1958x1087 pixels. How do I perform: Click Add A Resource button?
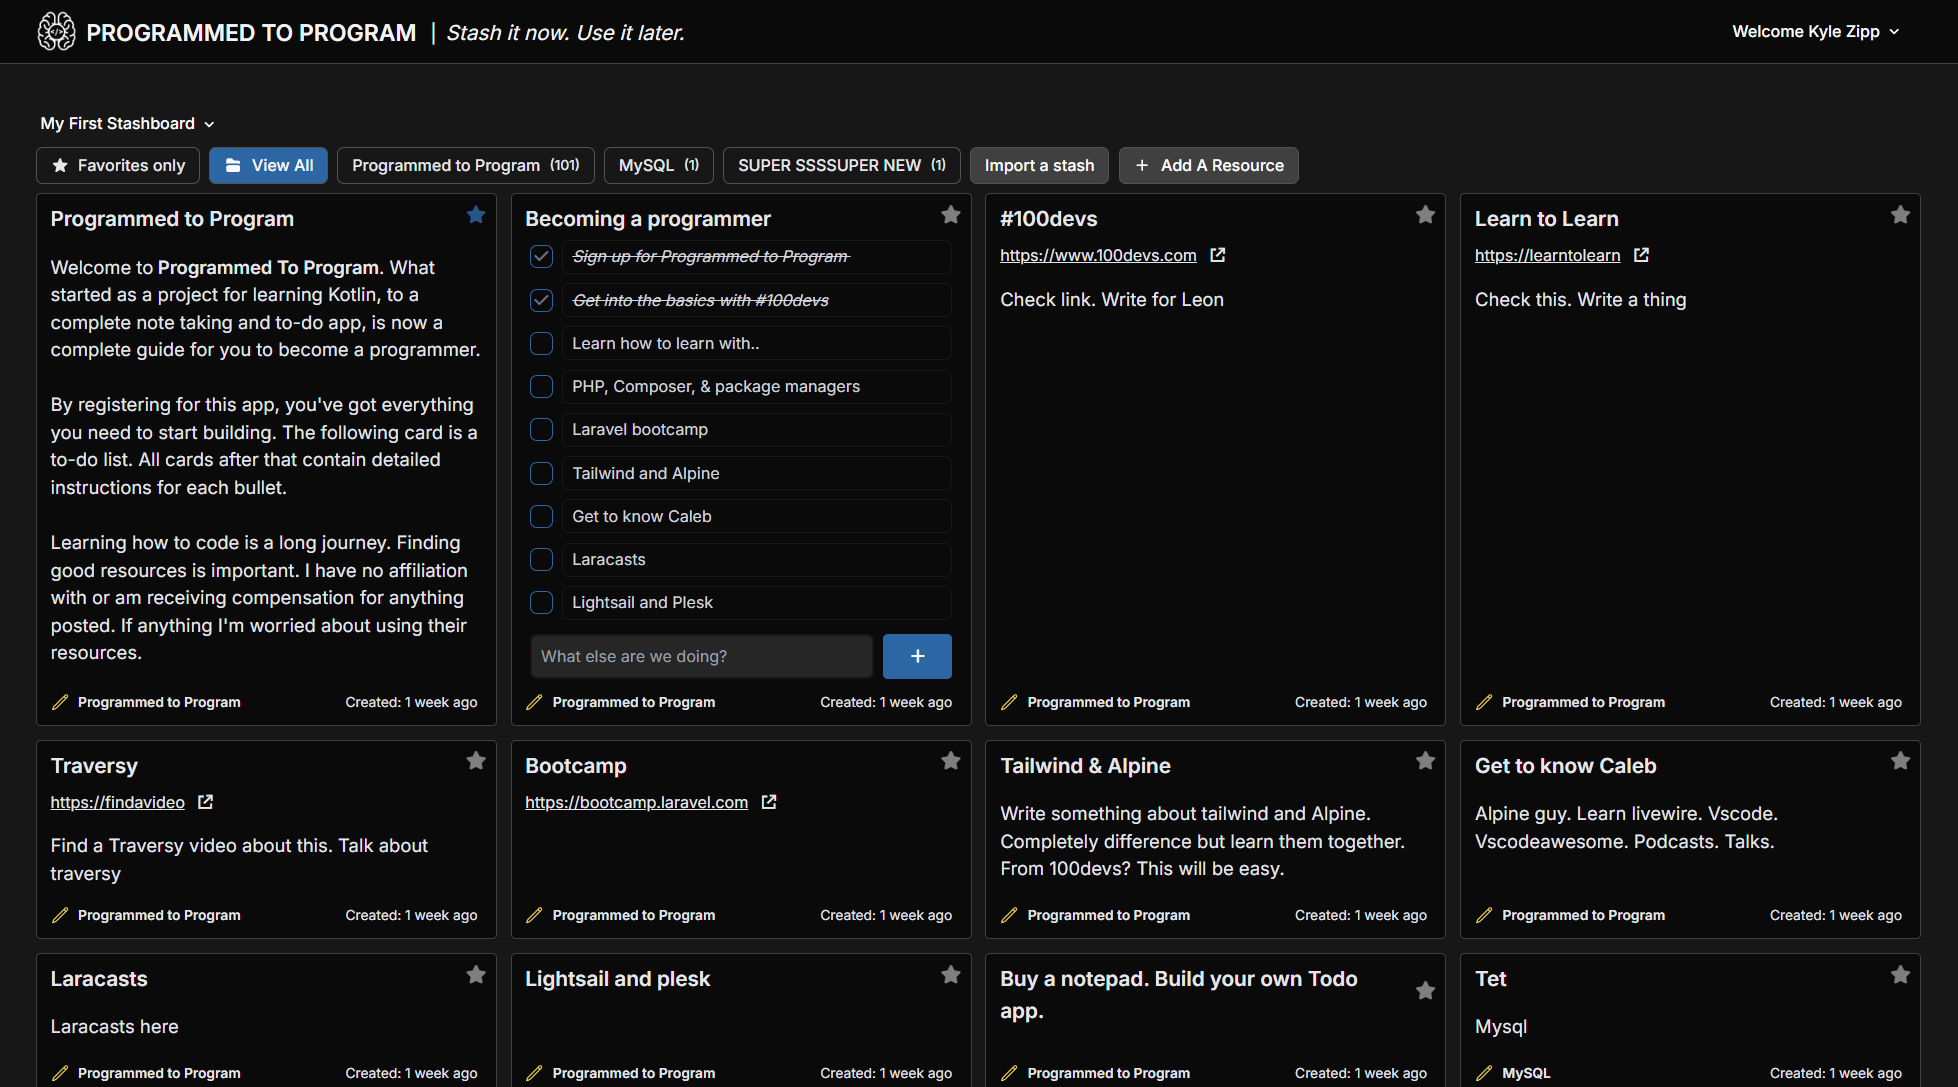1209,165
